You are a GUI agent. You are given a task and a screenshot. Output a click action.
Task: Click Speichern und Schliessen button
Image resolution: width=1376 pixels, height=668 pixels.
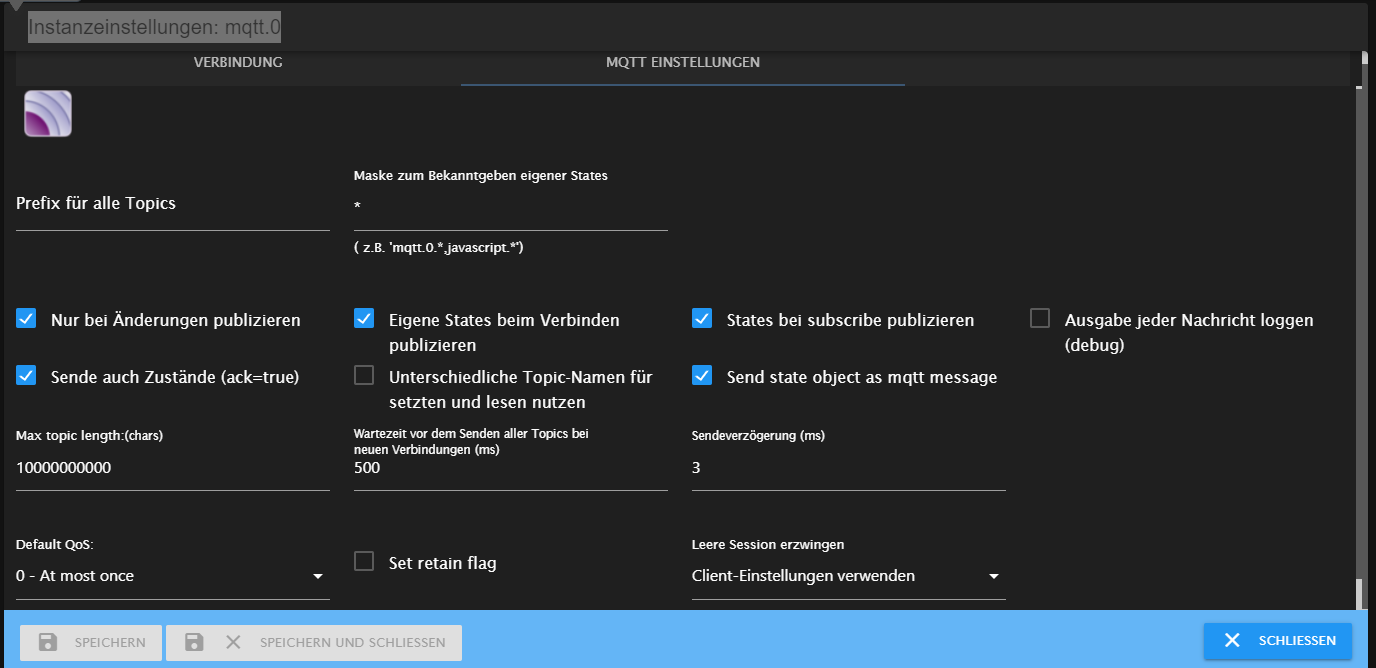tap(314, 642)
